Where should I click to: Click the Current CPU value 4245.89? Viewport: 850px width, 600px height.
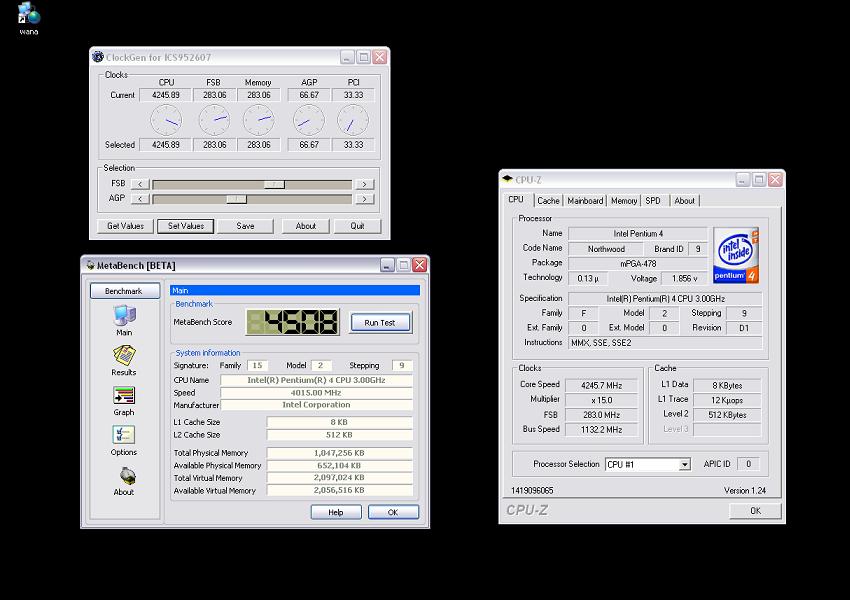(165, 95)
